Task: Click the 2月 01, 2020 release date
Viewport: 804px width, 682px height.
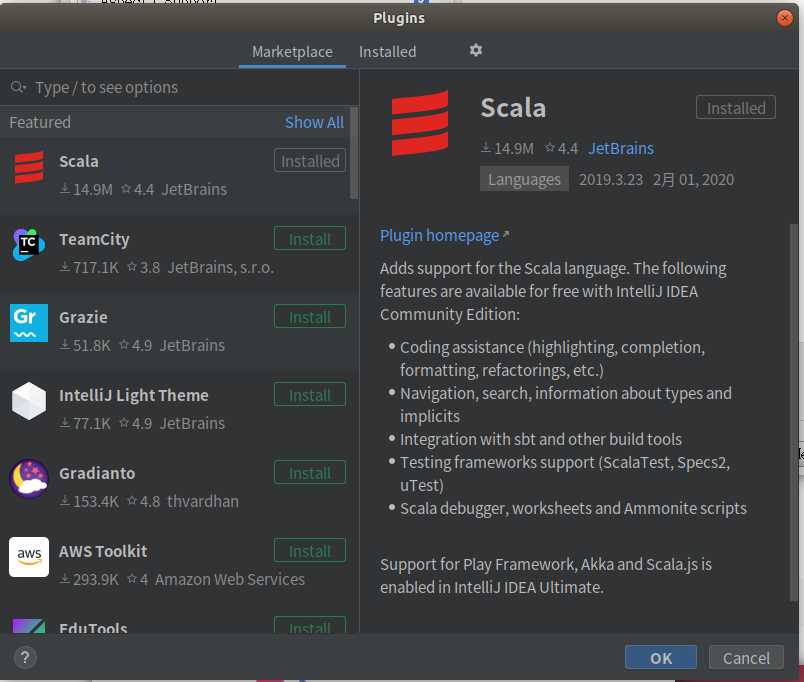Action: point(693,179)
